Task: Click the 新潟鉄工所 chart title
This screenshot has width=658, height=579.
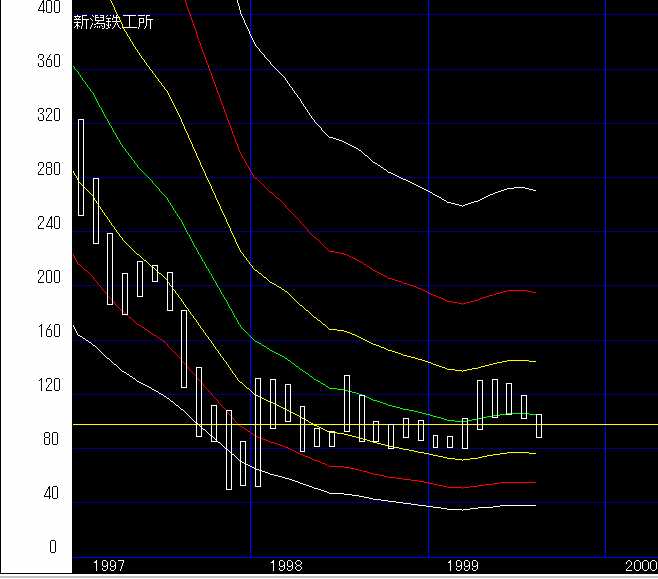Action: pos(113,23)
